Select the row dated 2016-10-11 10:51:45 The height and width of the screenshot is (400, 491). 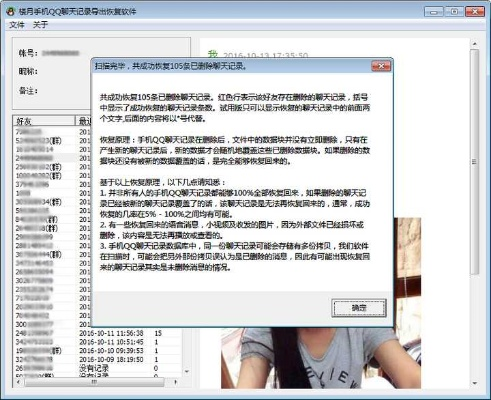click(98, 342)
